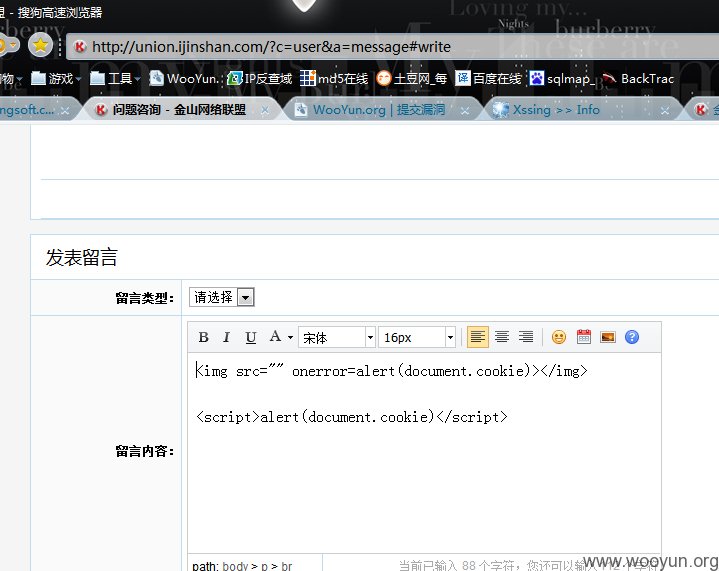Close the WooYun.org tab
The height and width of the screenshot is (571, 719).
pyautogui.click(x=465, y=111)
